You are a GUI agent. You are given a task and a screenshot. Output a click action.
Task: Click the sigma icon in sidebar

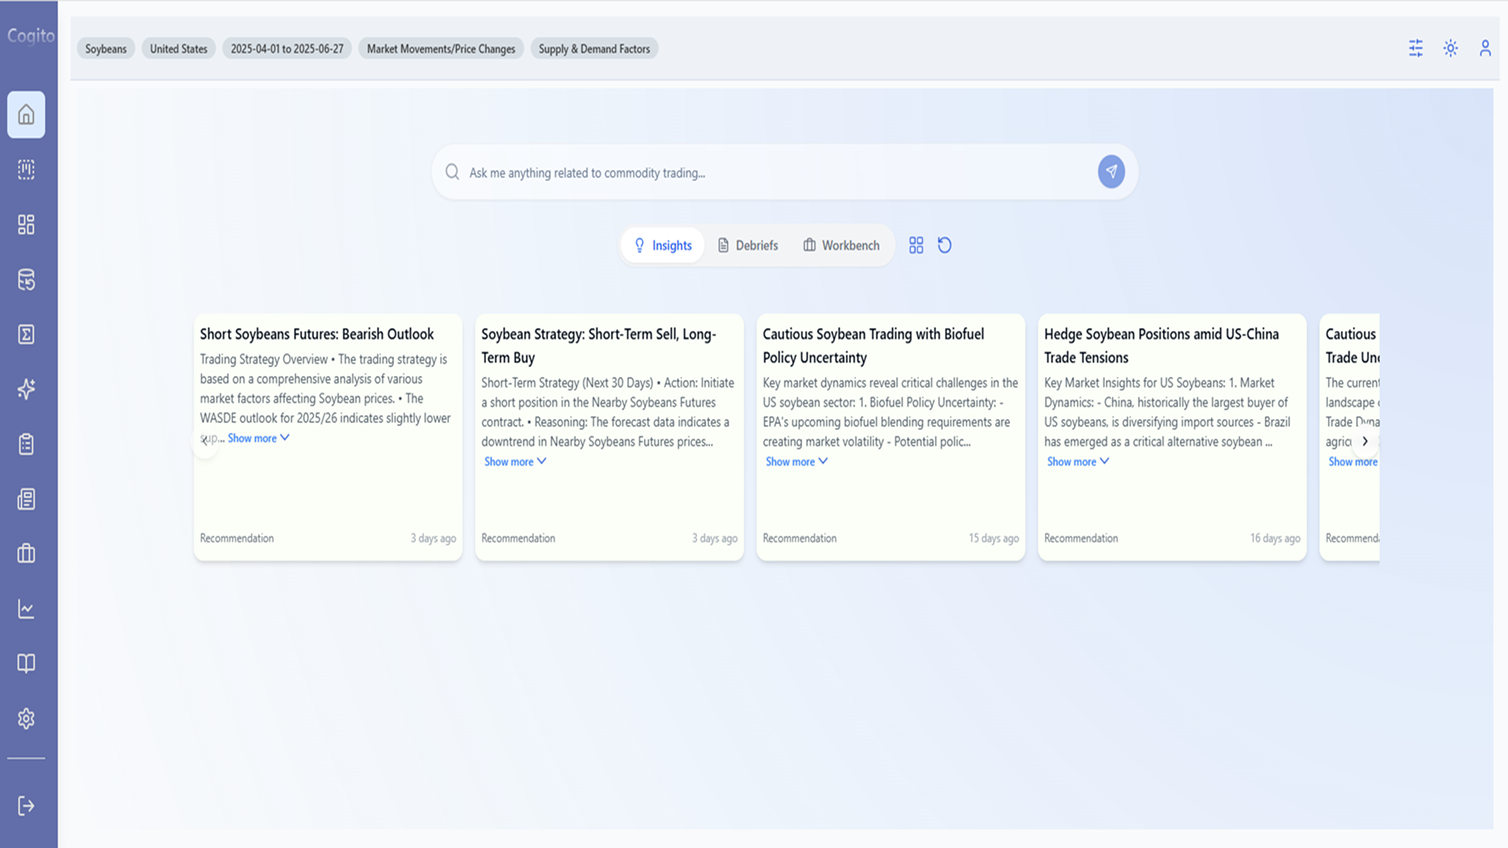[26, 334]
